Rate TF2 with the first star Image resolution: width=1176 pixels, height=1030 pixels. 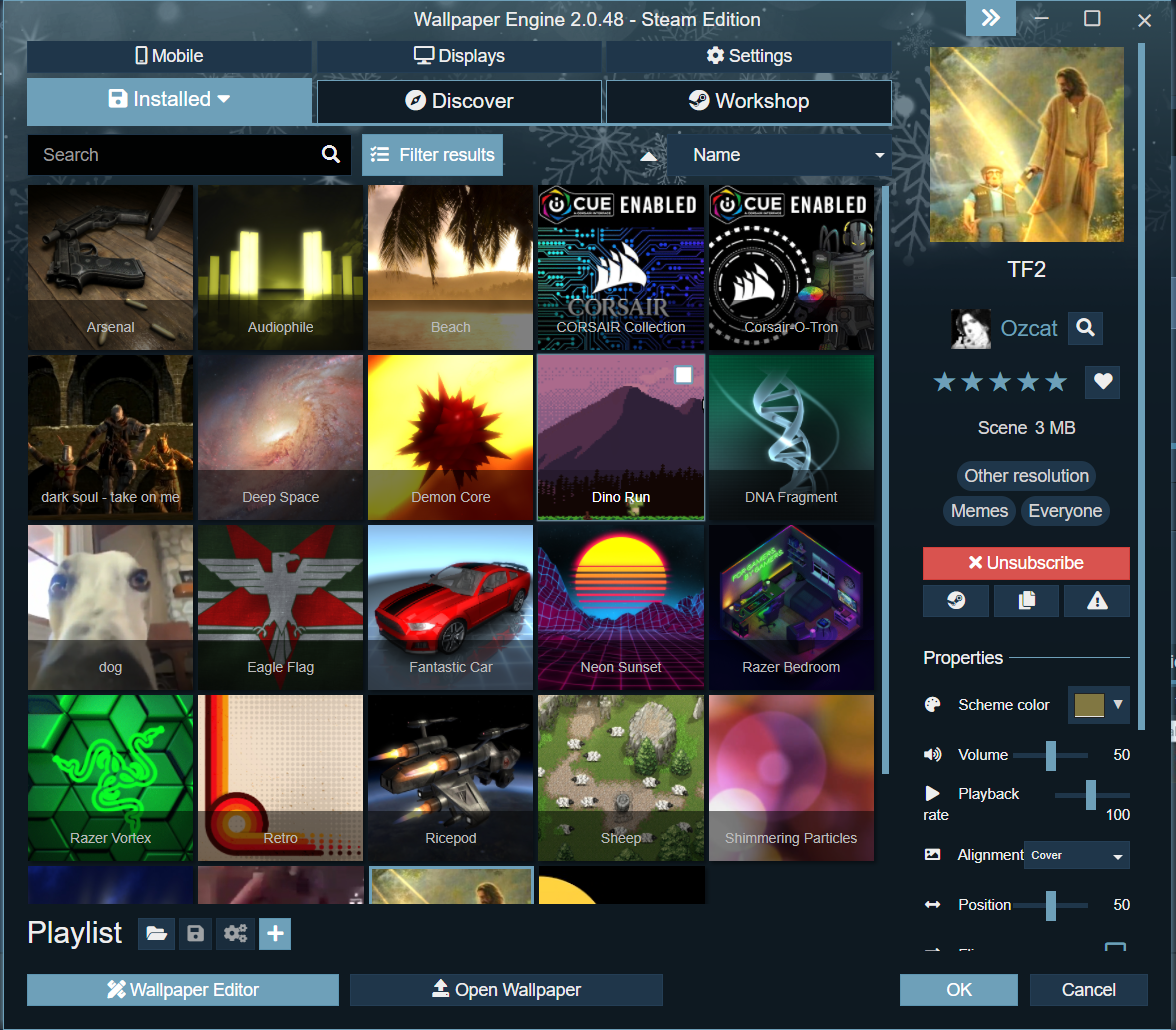(x=944, y=382)
